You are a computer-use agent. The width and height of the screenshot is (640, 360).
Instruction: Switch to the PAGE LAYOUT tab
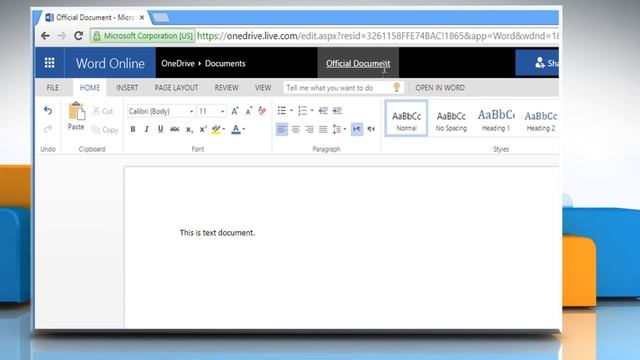176,88
